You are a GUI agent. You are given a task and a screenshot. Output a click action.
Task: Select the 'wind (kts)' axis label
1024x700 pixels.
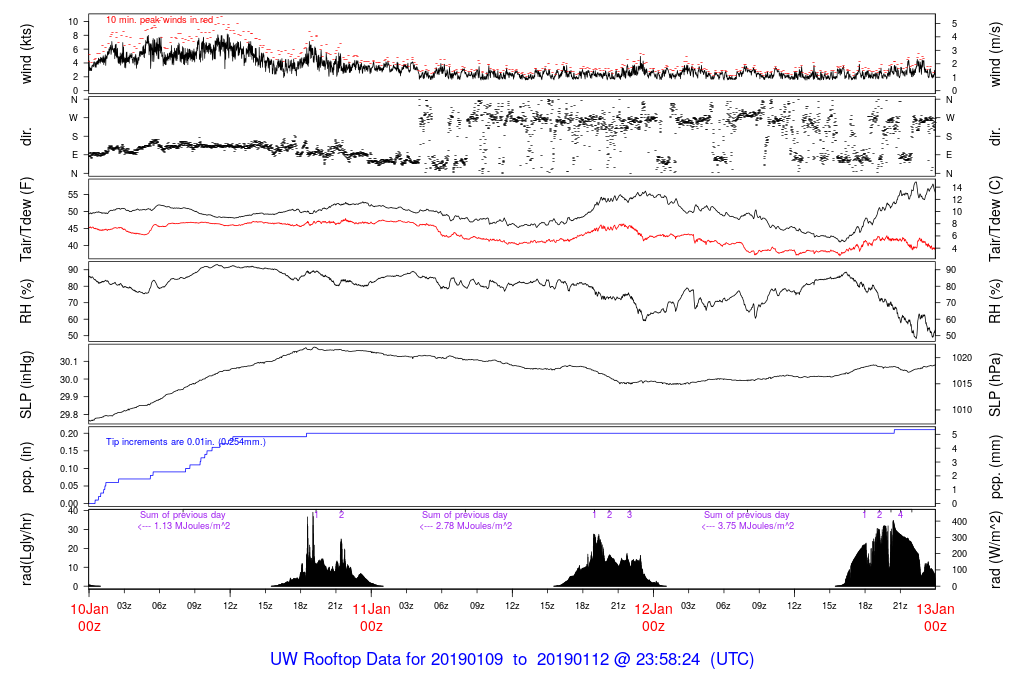tap(26, 54)
